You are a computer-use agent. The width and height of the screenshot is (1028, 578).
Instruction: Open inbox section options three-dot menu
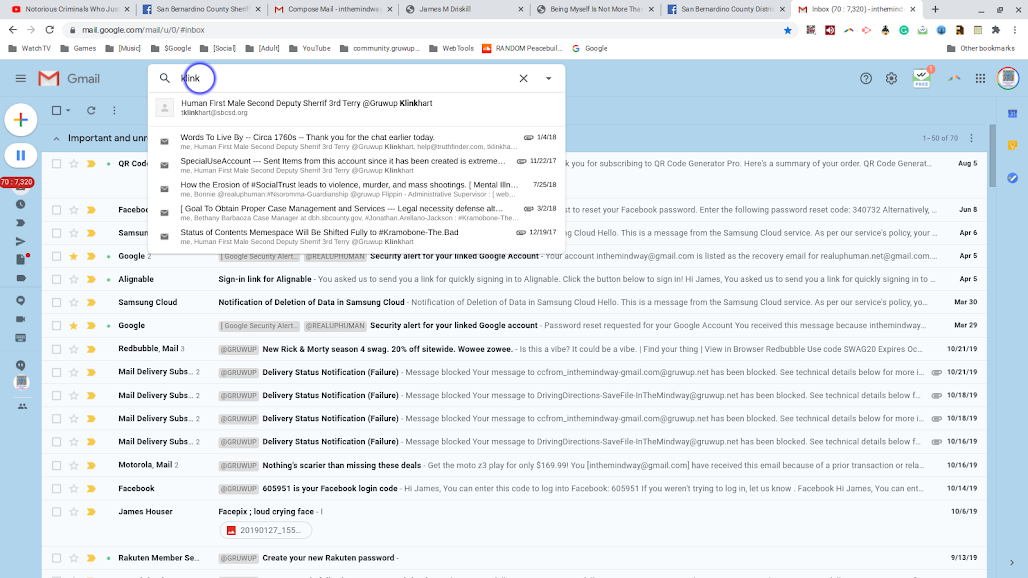(x=972, y=138)
